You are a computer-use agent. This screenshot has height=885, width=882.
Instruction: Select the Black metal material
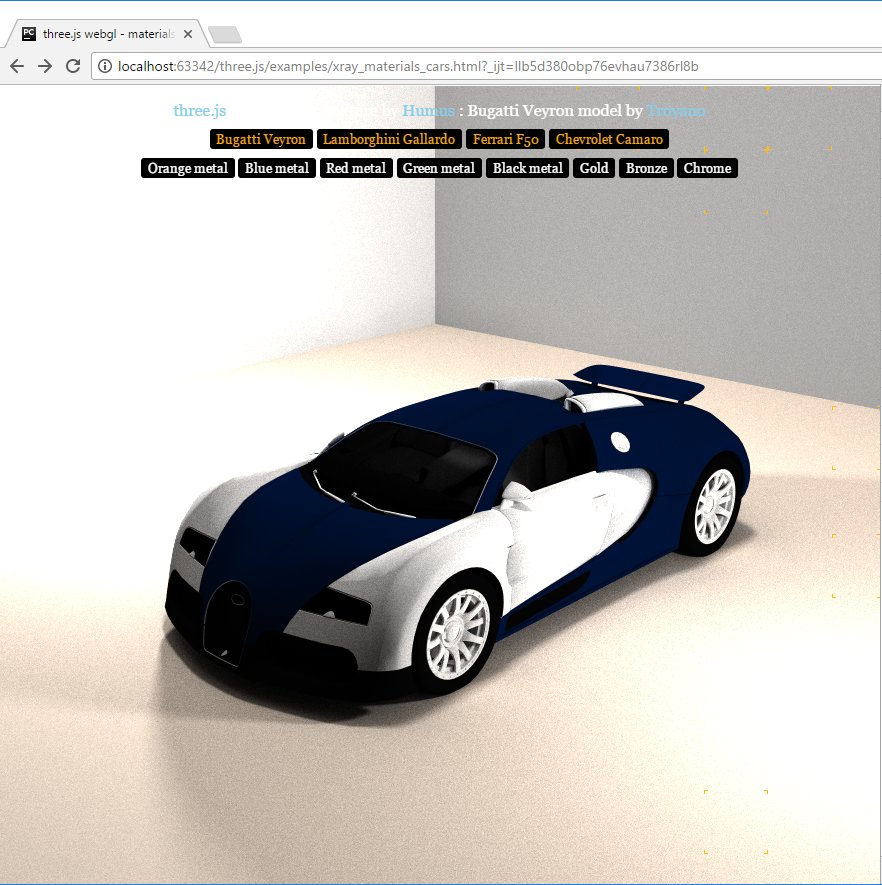pos(527,168)
